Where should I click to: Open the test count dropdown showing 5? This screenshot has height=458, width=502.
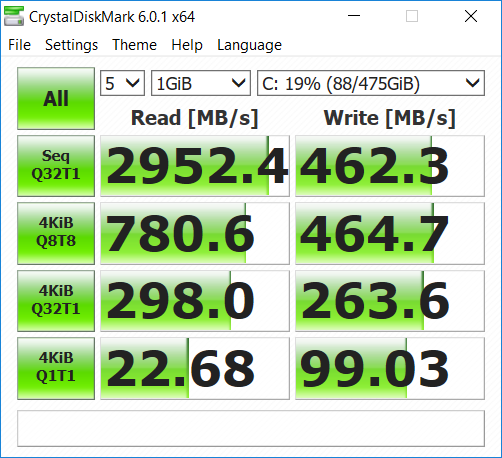tap(122, 83)
